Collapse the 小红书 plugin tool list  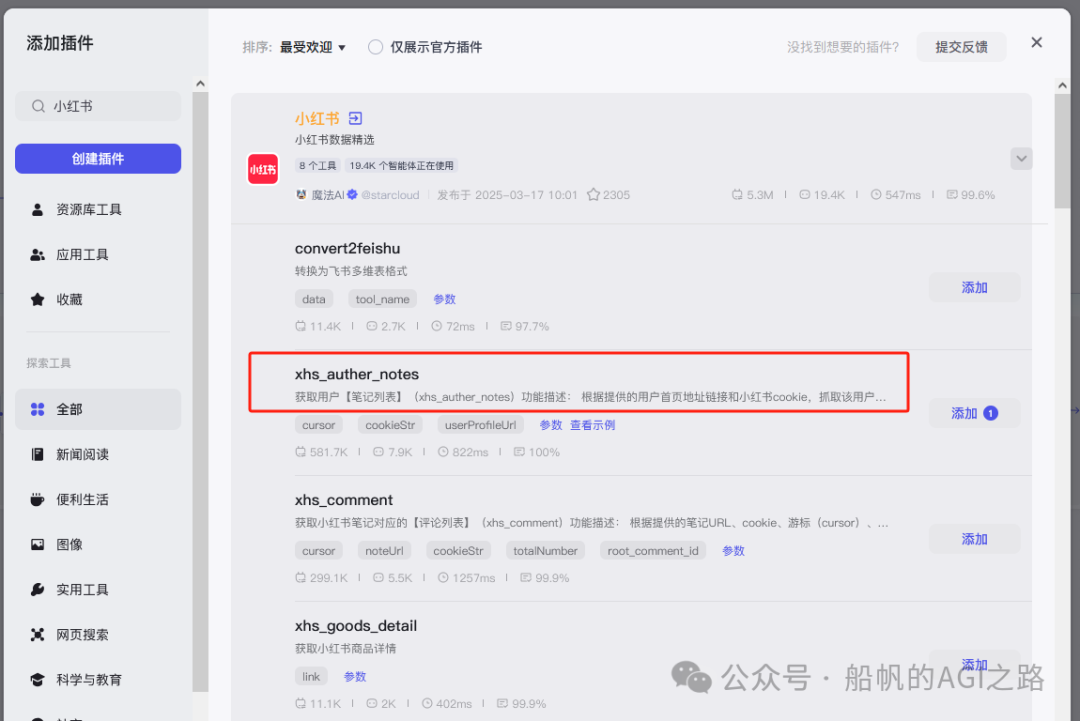[1021, 159]
